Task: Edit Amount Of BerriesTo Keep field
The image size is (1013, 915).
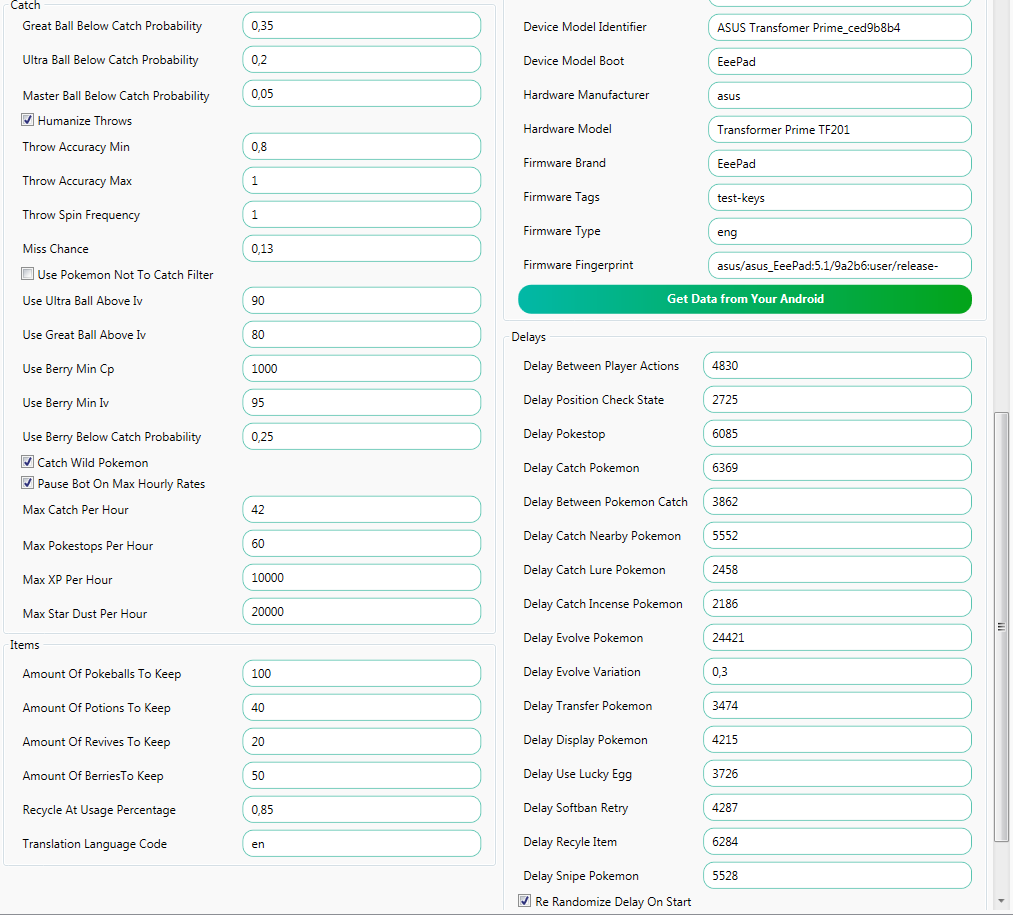Action: click(x=362, y=775)
